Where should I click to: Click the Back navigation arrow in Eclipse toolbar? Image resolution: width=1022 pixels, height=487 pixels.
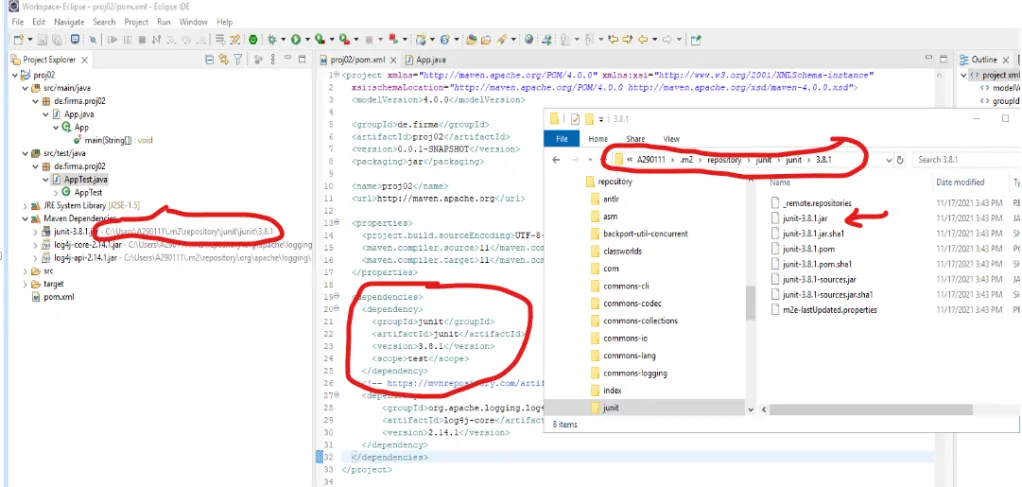[642, 39]
